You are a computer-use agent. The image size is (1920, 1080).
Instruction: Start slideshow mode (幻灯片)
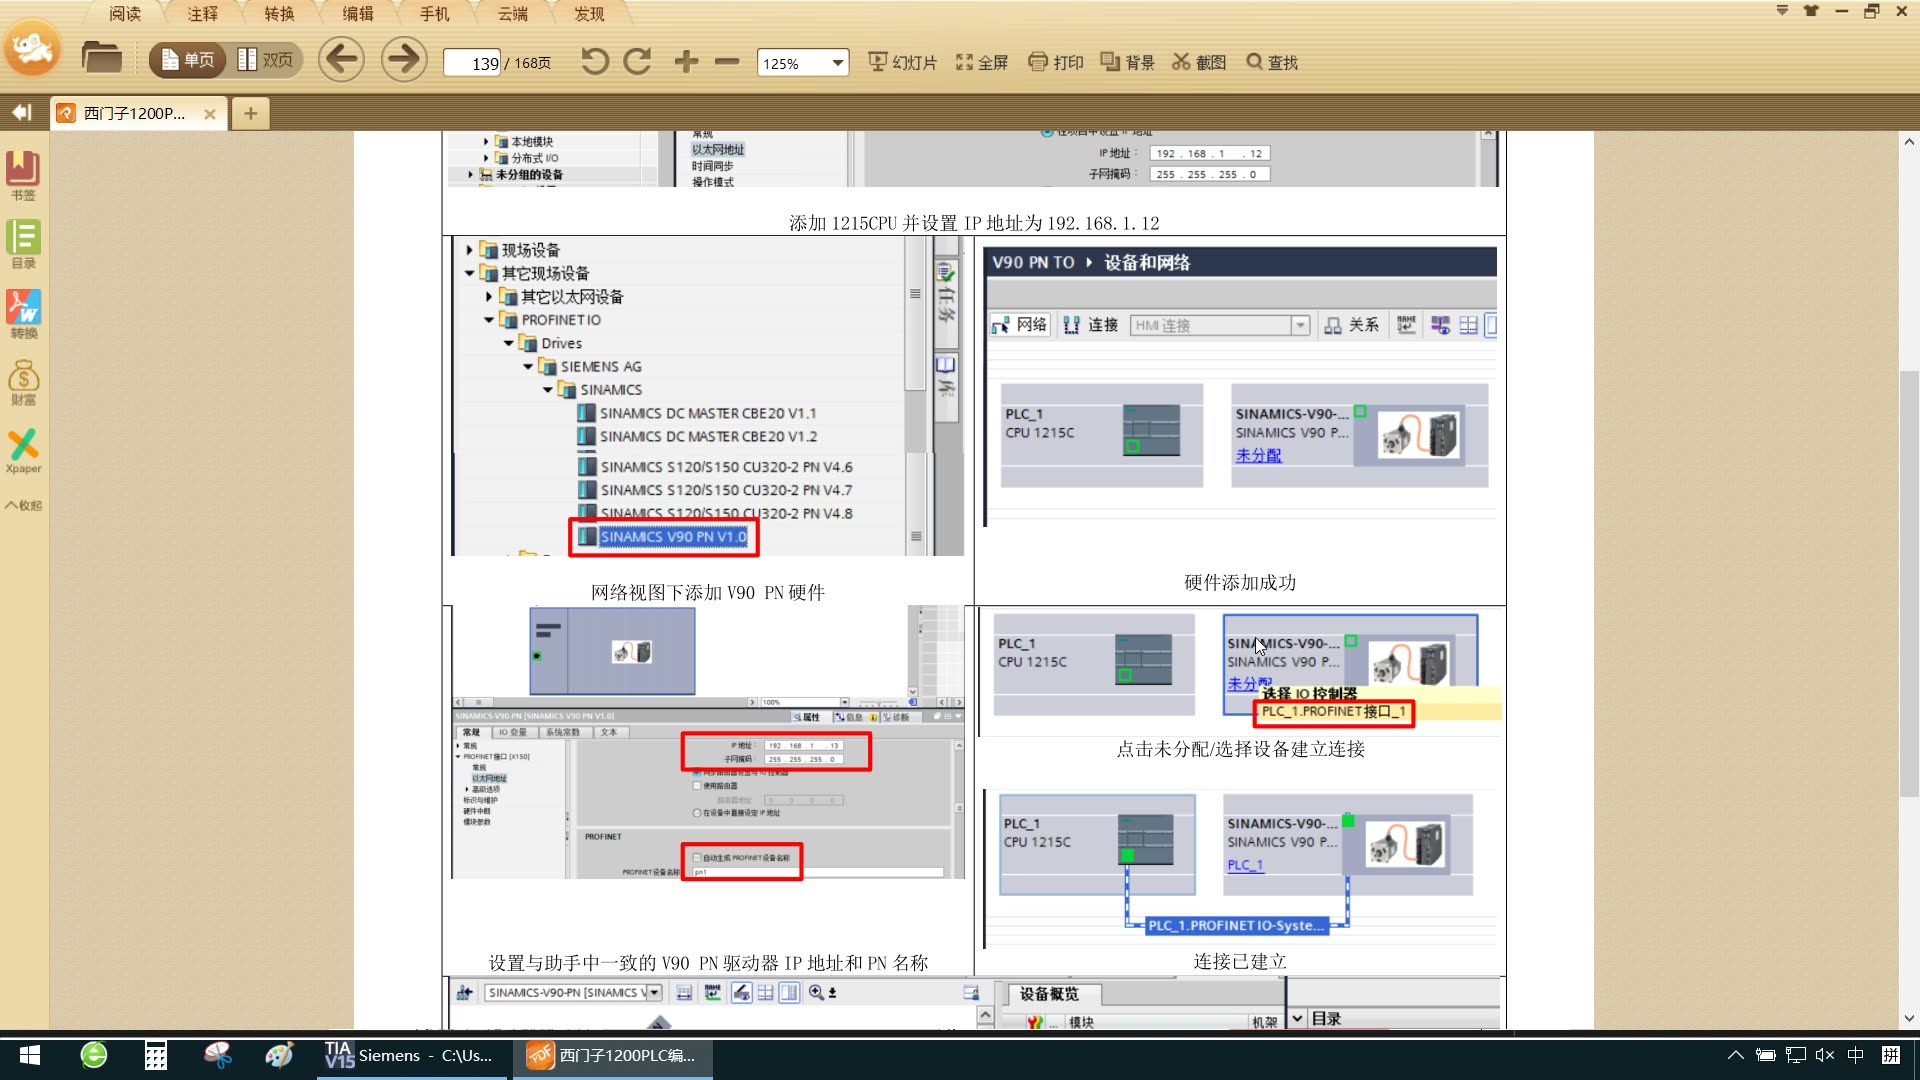(x=902, y=62)
